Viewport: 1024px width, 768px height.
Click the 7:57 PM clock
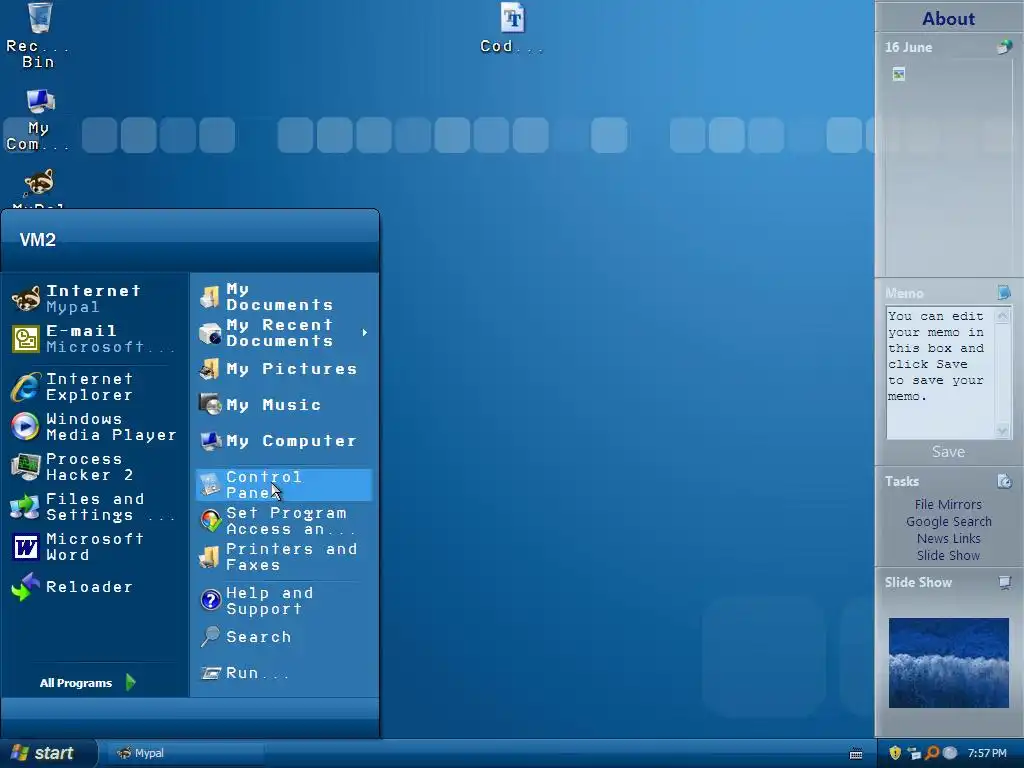point(987,753)
